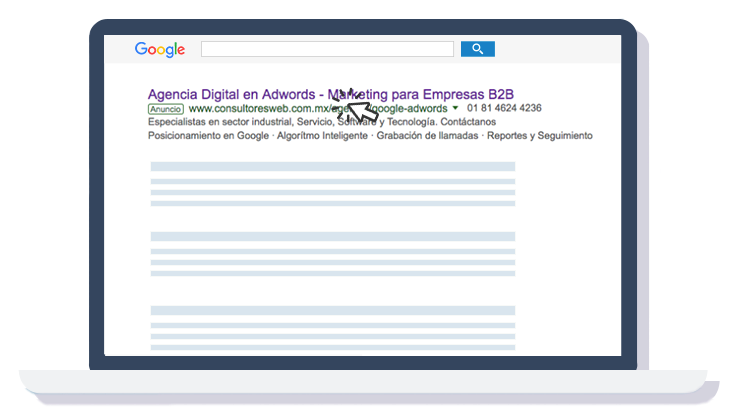This screenshot has height=417, width=731.
Task: Click description line starting with Especialistas en sector industrial
Action: pos(322,122)
